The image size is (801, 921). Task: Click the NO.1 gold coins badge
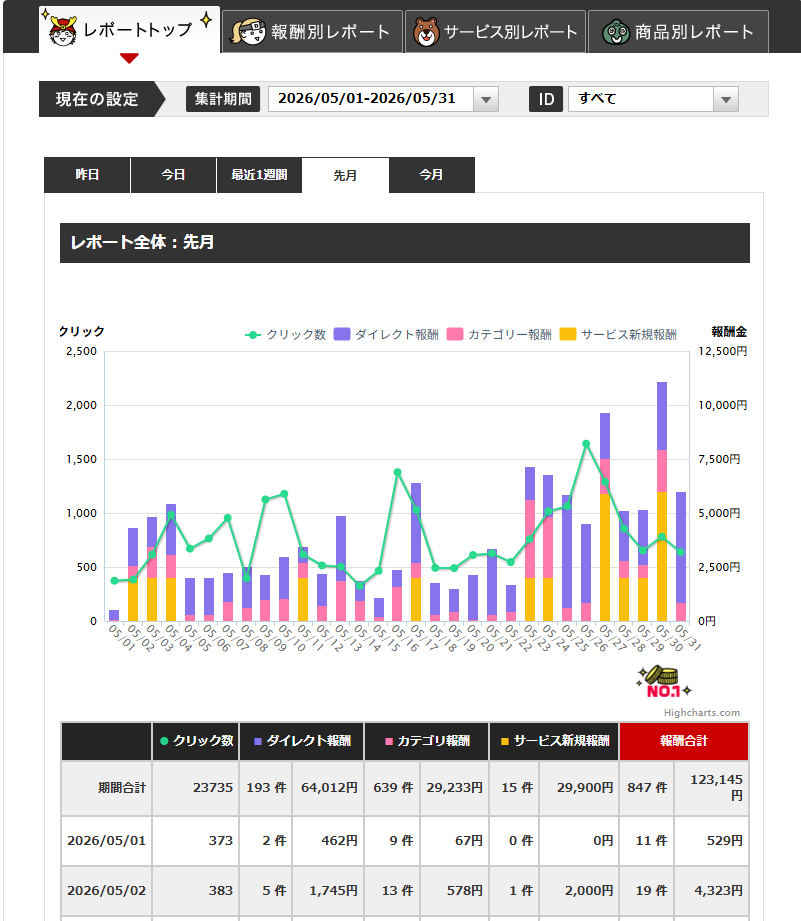click(x=664, y=682)
